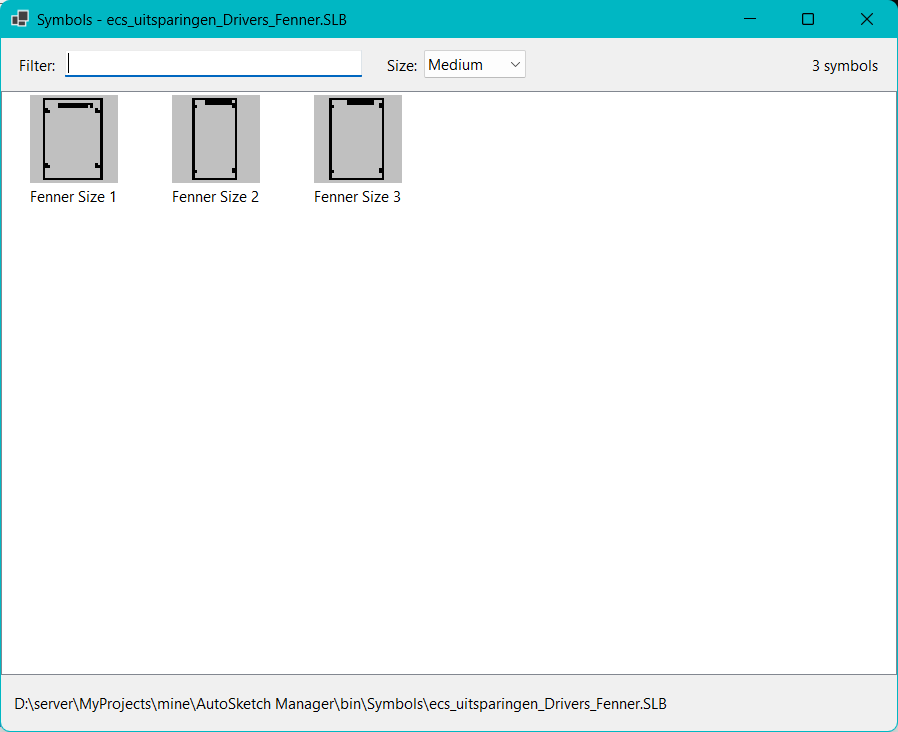Click the 3 symbols count text
The image size is (898, 732).
click(x=845, y=66)
